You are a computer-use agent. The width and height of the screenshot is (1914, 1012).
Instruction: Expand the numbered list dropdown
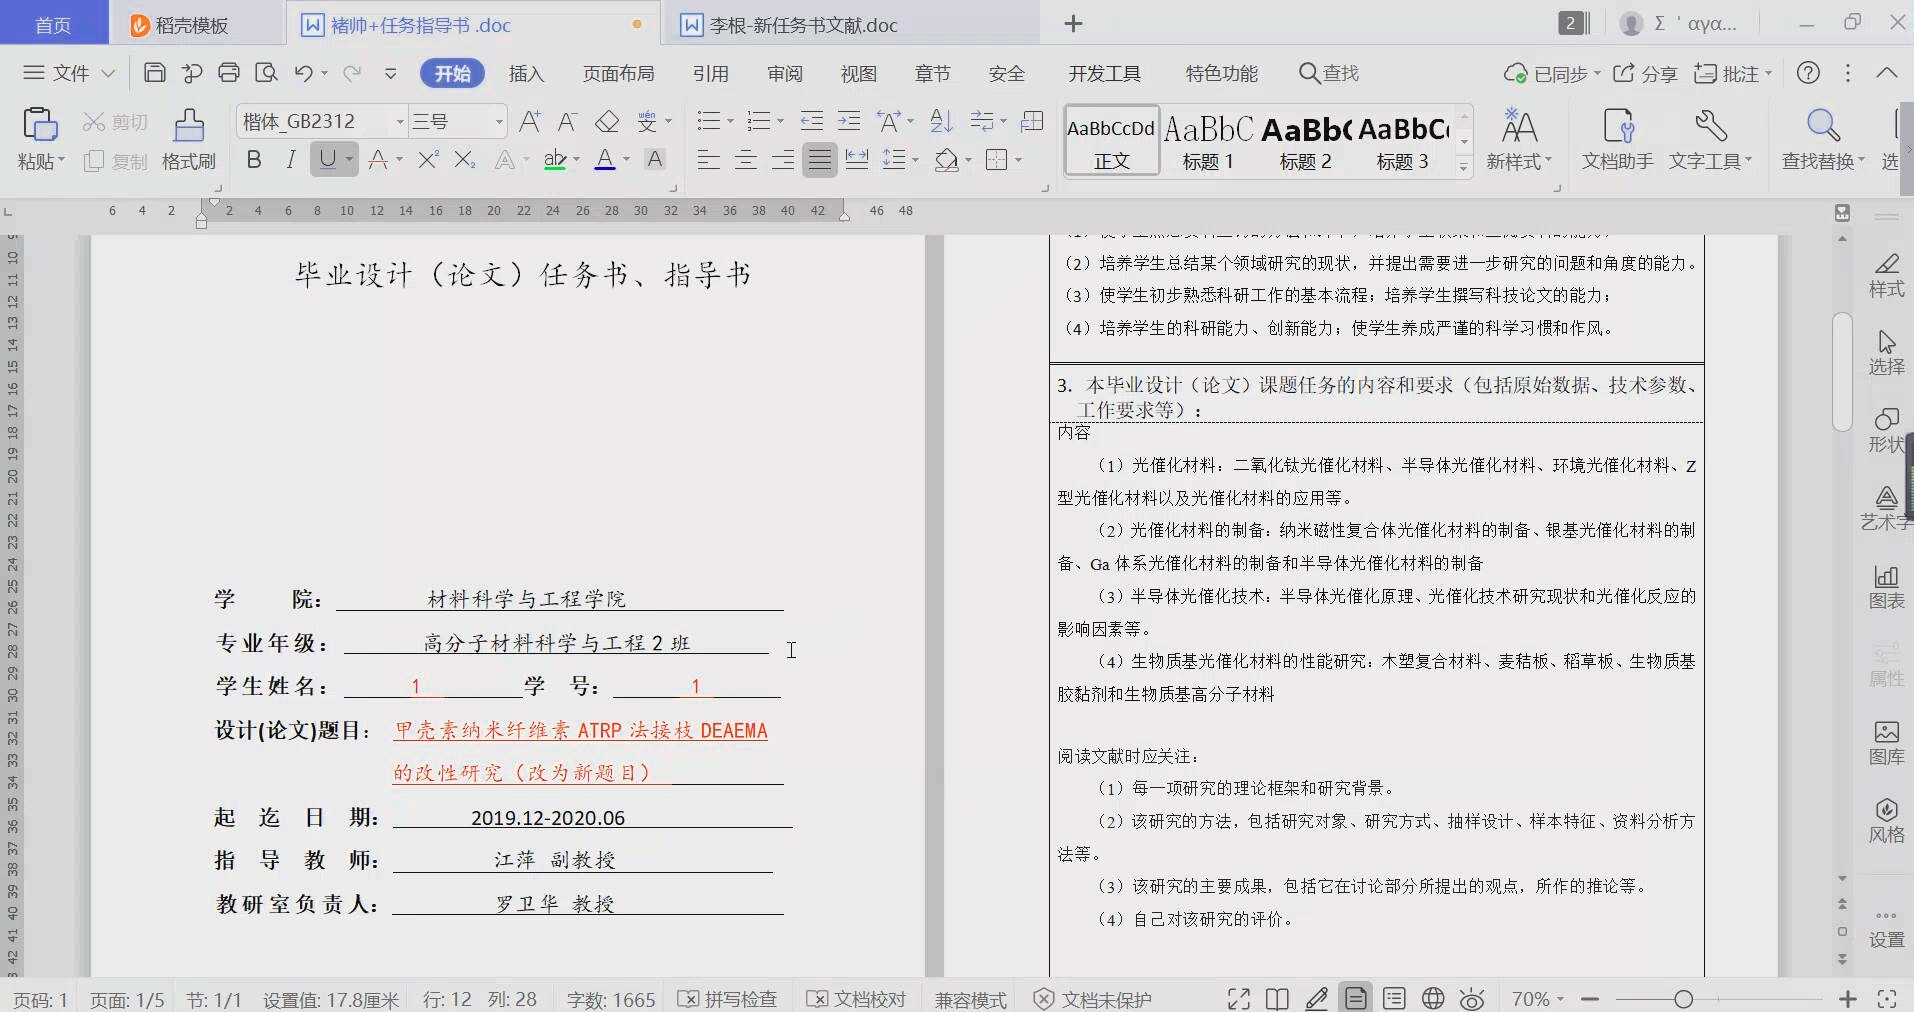pyautogui.click(x=780, y=121)
